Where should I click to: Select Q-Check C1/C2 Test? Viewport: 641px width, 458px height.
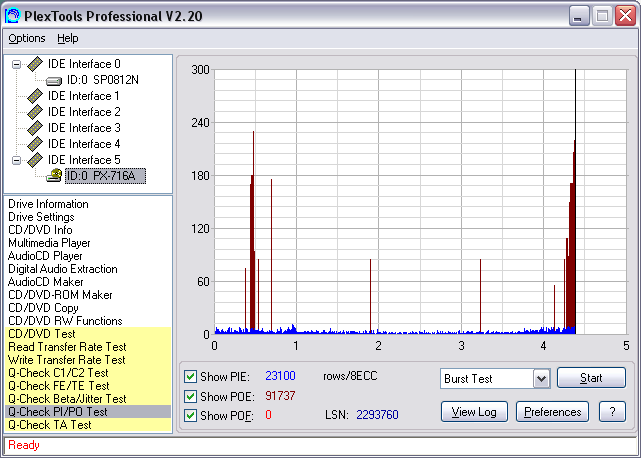[88, 373]
